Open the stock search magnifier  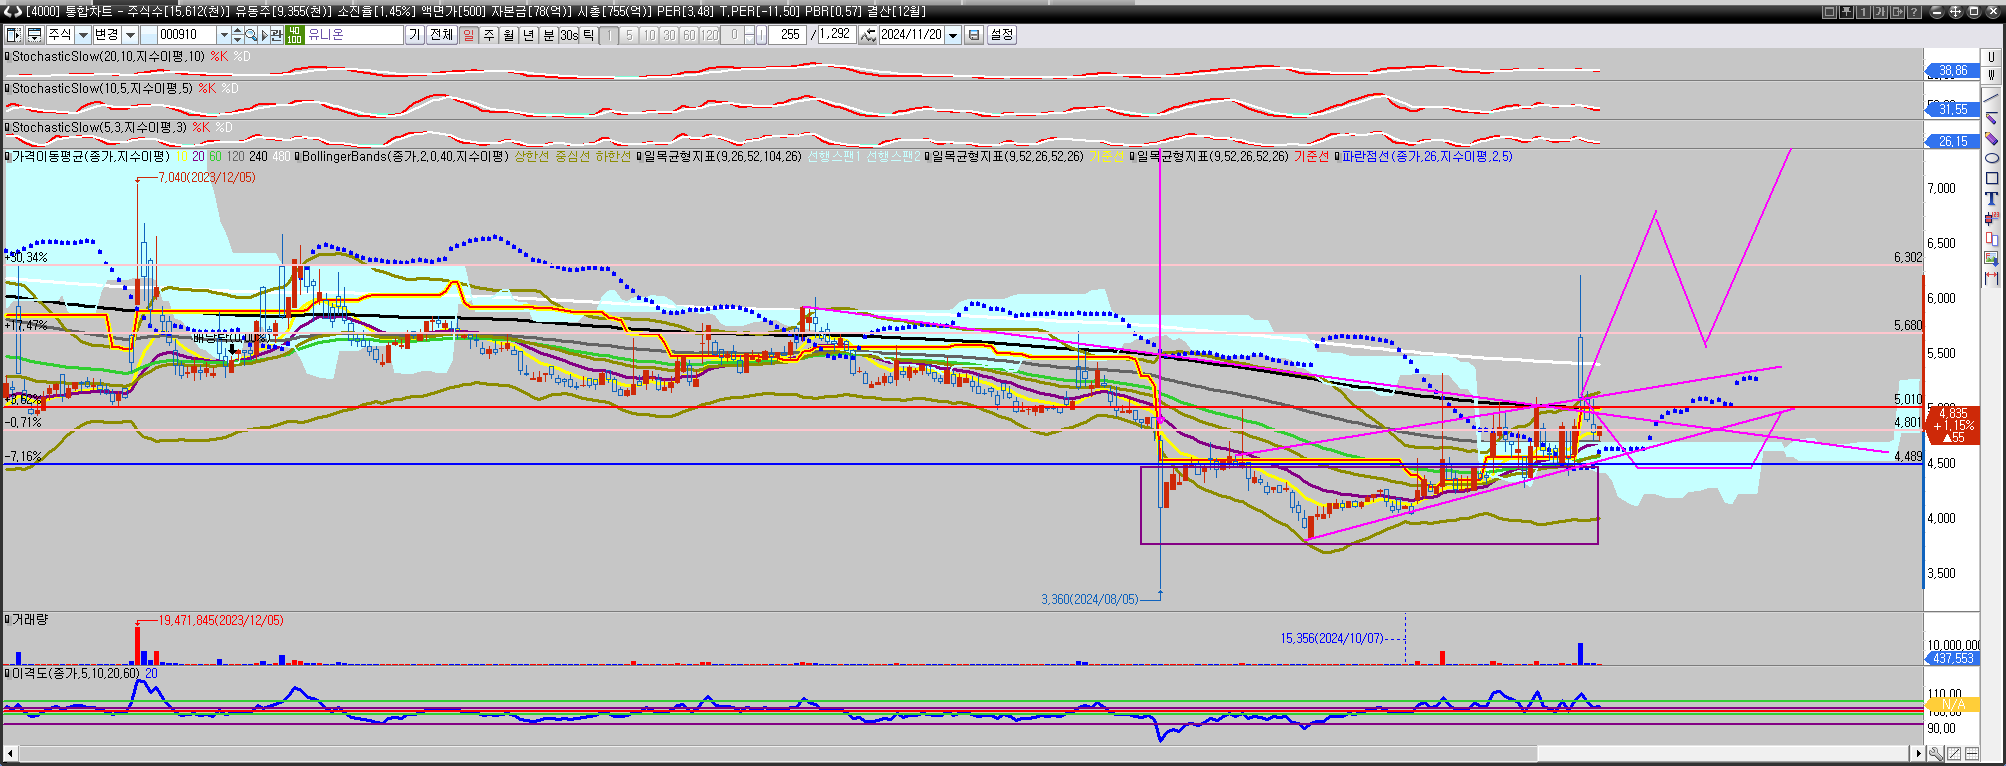[251, 35]
